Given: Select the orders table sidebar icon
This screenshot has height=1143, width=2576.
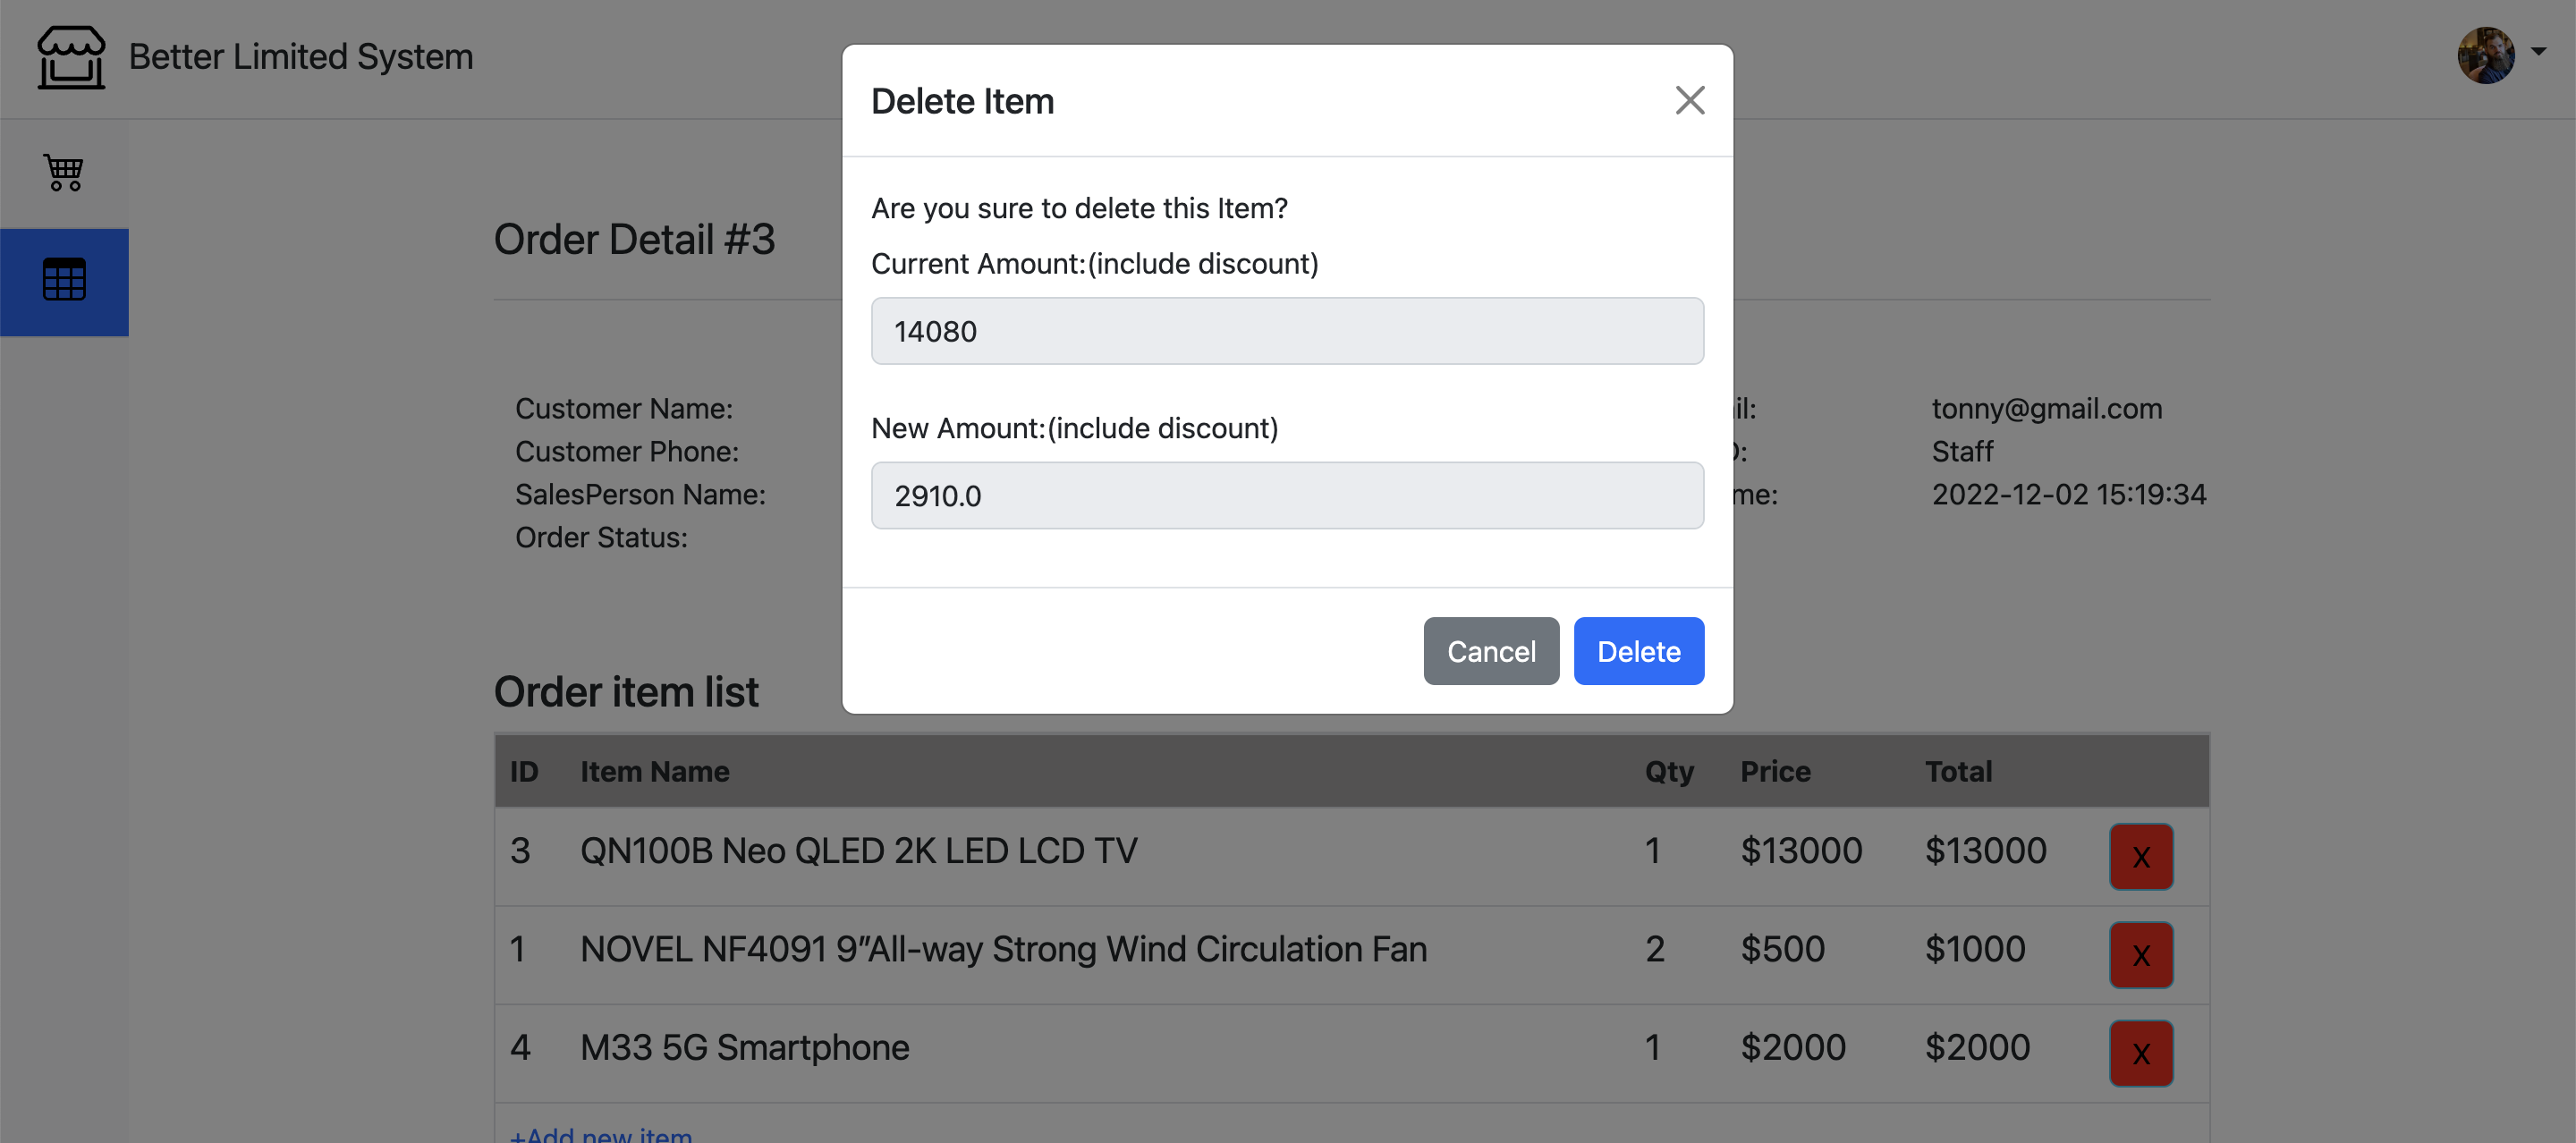Looking at the screenshot, I should 64,280.
